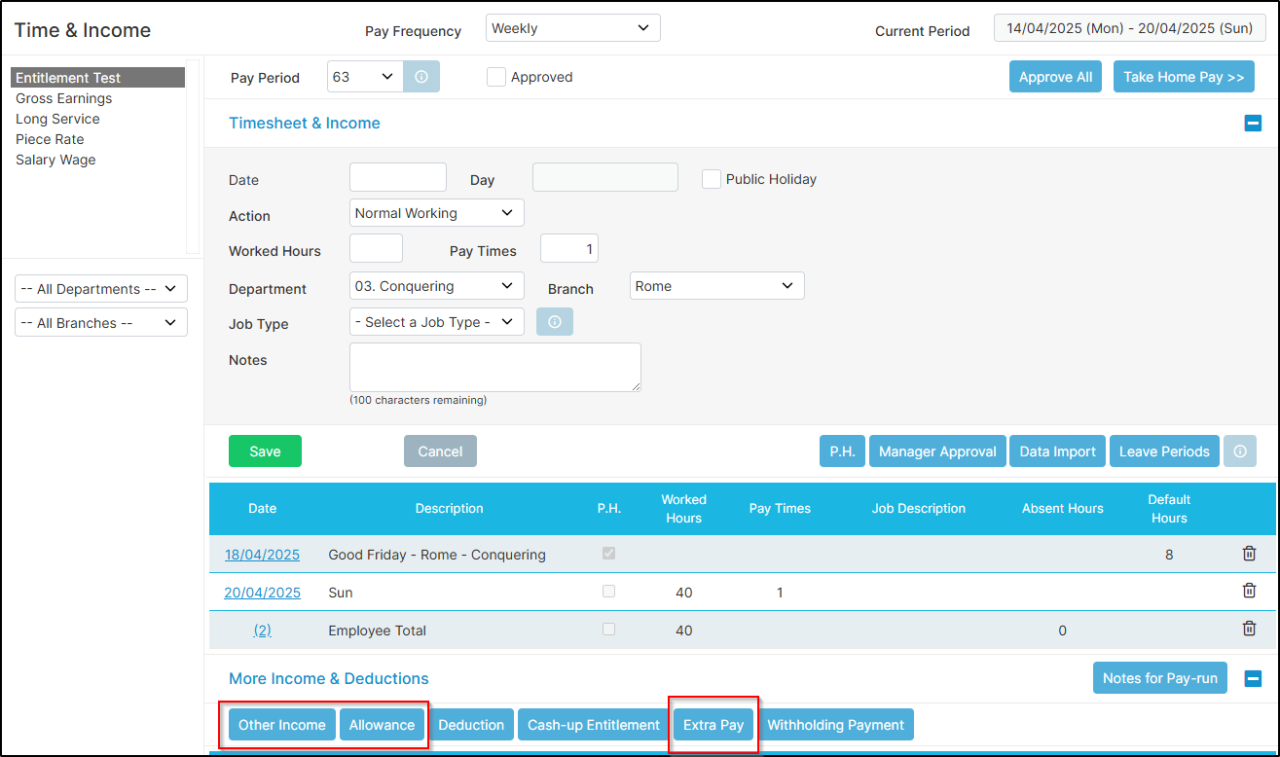Toggle the P.H. checkbox on the Sun row
1280x757 pixels.
tap(608, 591)
